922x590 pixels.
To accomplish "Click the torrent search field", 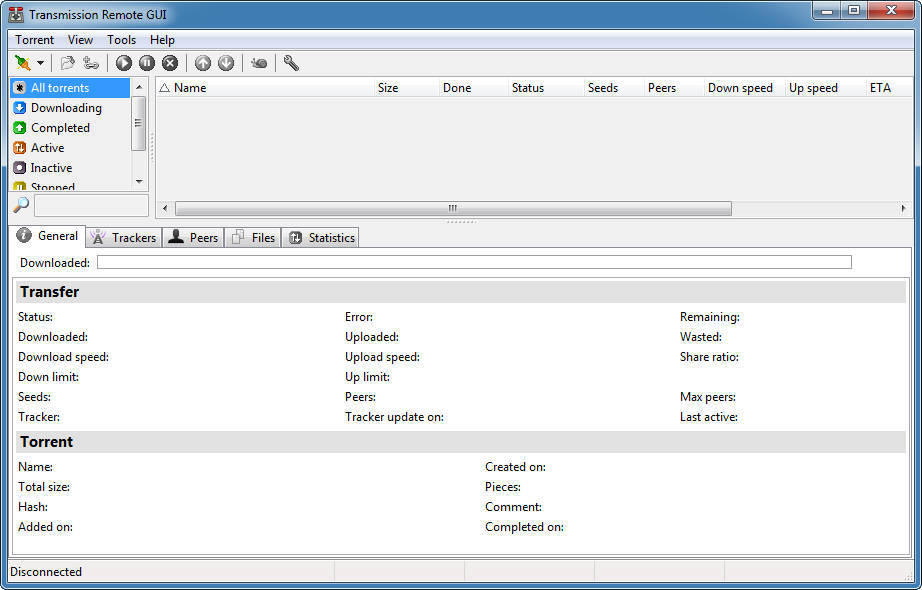I will 90,205.
